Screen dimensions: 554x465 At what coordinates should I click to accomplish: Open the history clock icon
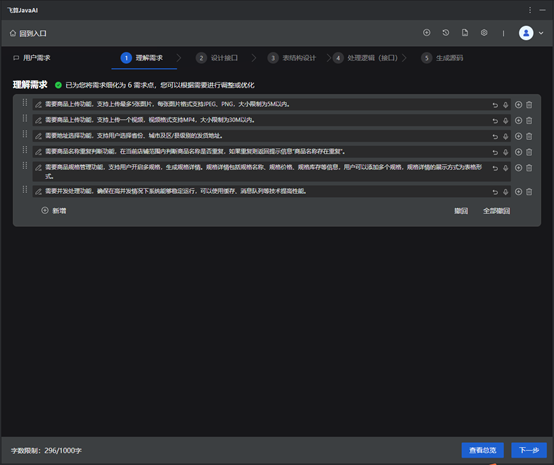tap(446, 33)
